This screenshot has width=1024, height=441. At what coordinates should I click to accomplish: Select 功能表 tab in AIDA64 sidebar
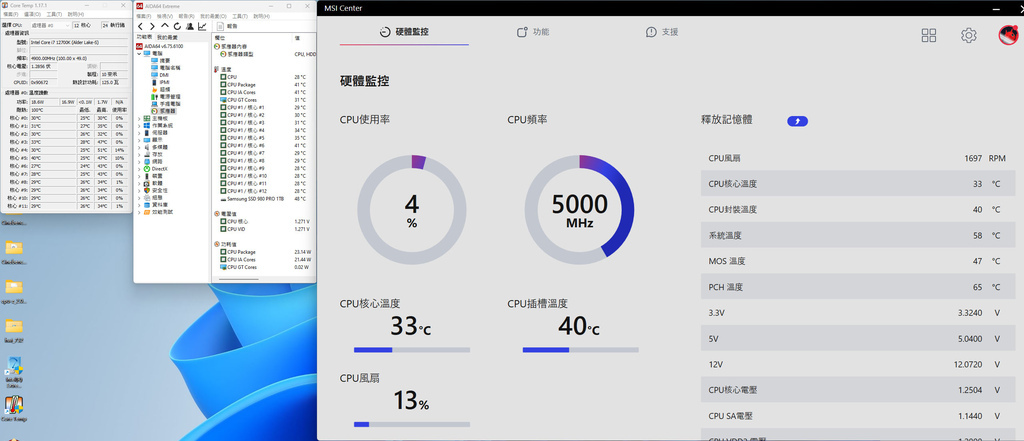144,37
